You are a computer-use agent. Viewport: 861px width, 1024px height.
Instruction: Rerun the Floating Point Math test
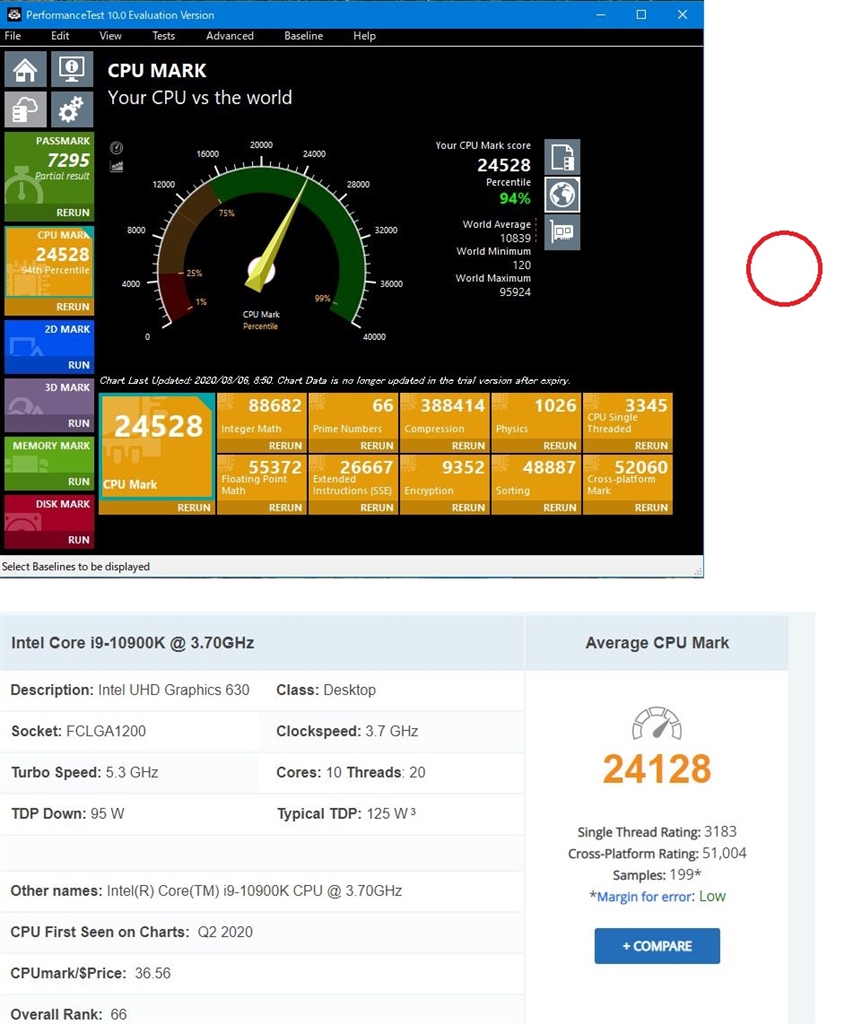point(285,507)
